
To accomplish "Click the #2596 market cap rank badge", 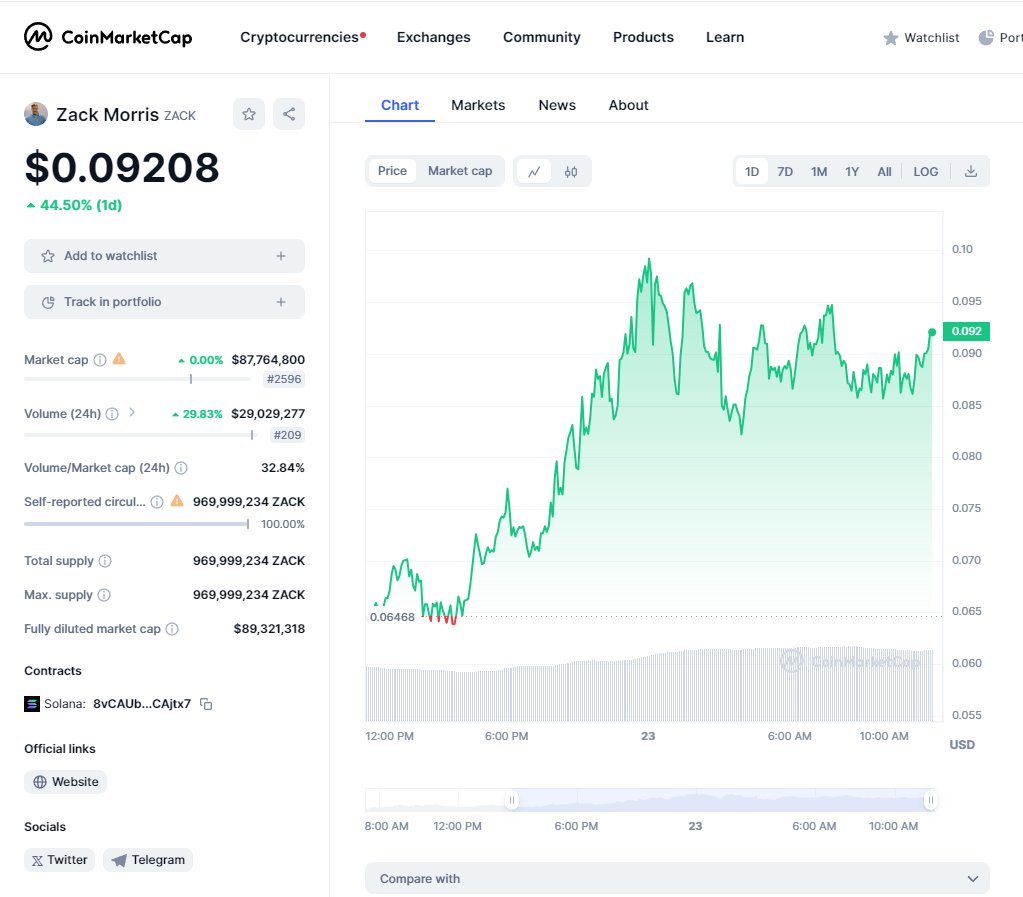I will click(x=284, y=379).
